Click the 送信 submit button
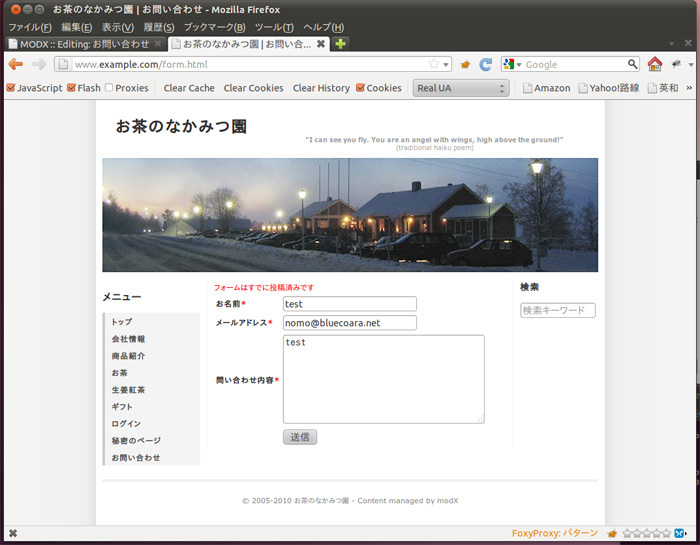The height and width of the screenshot is (545, 700). [x=300, y=437]
